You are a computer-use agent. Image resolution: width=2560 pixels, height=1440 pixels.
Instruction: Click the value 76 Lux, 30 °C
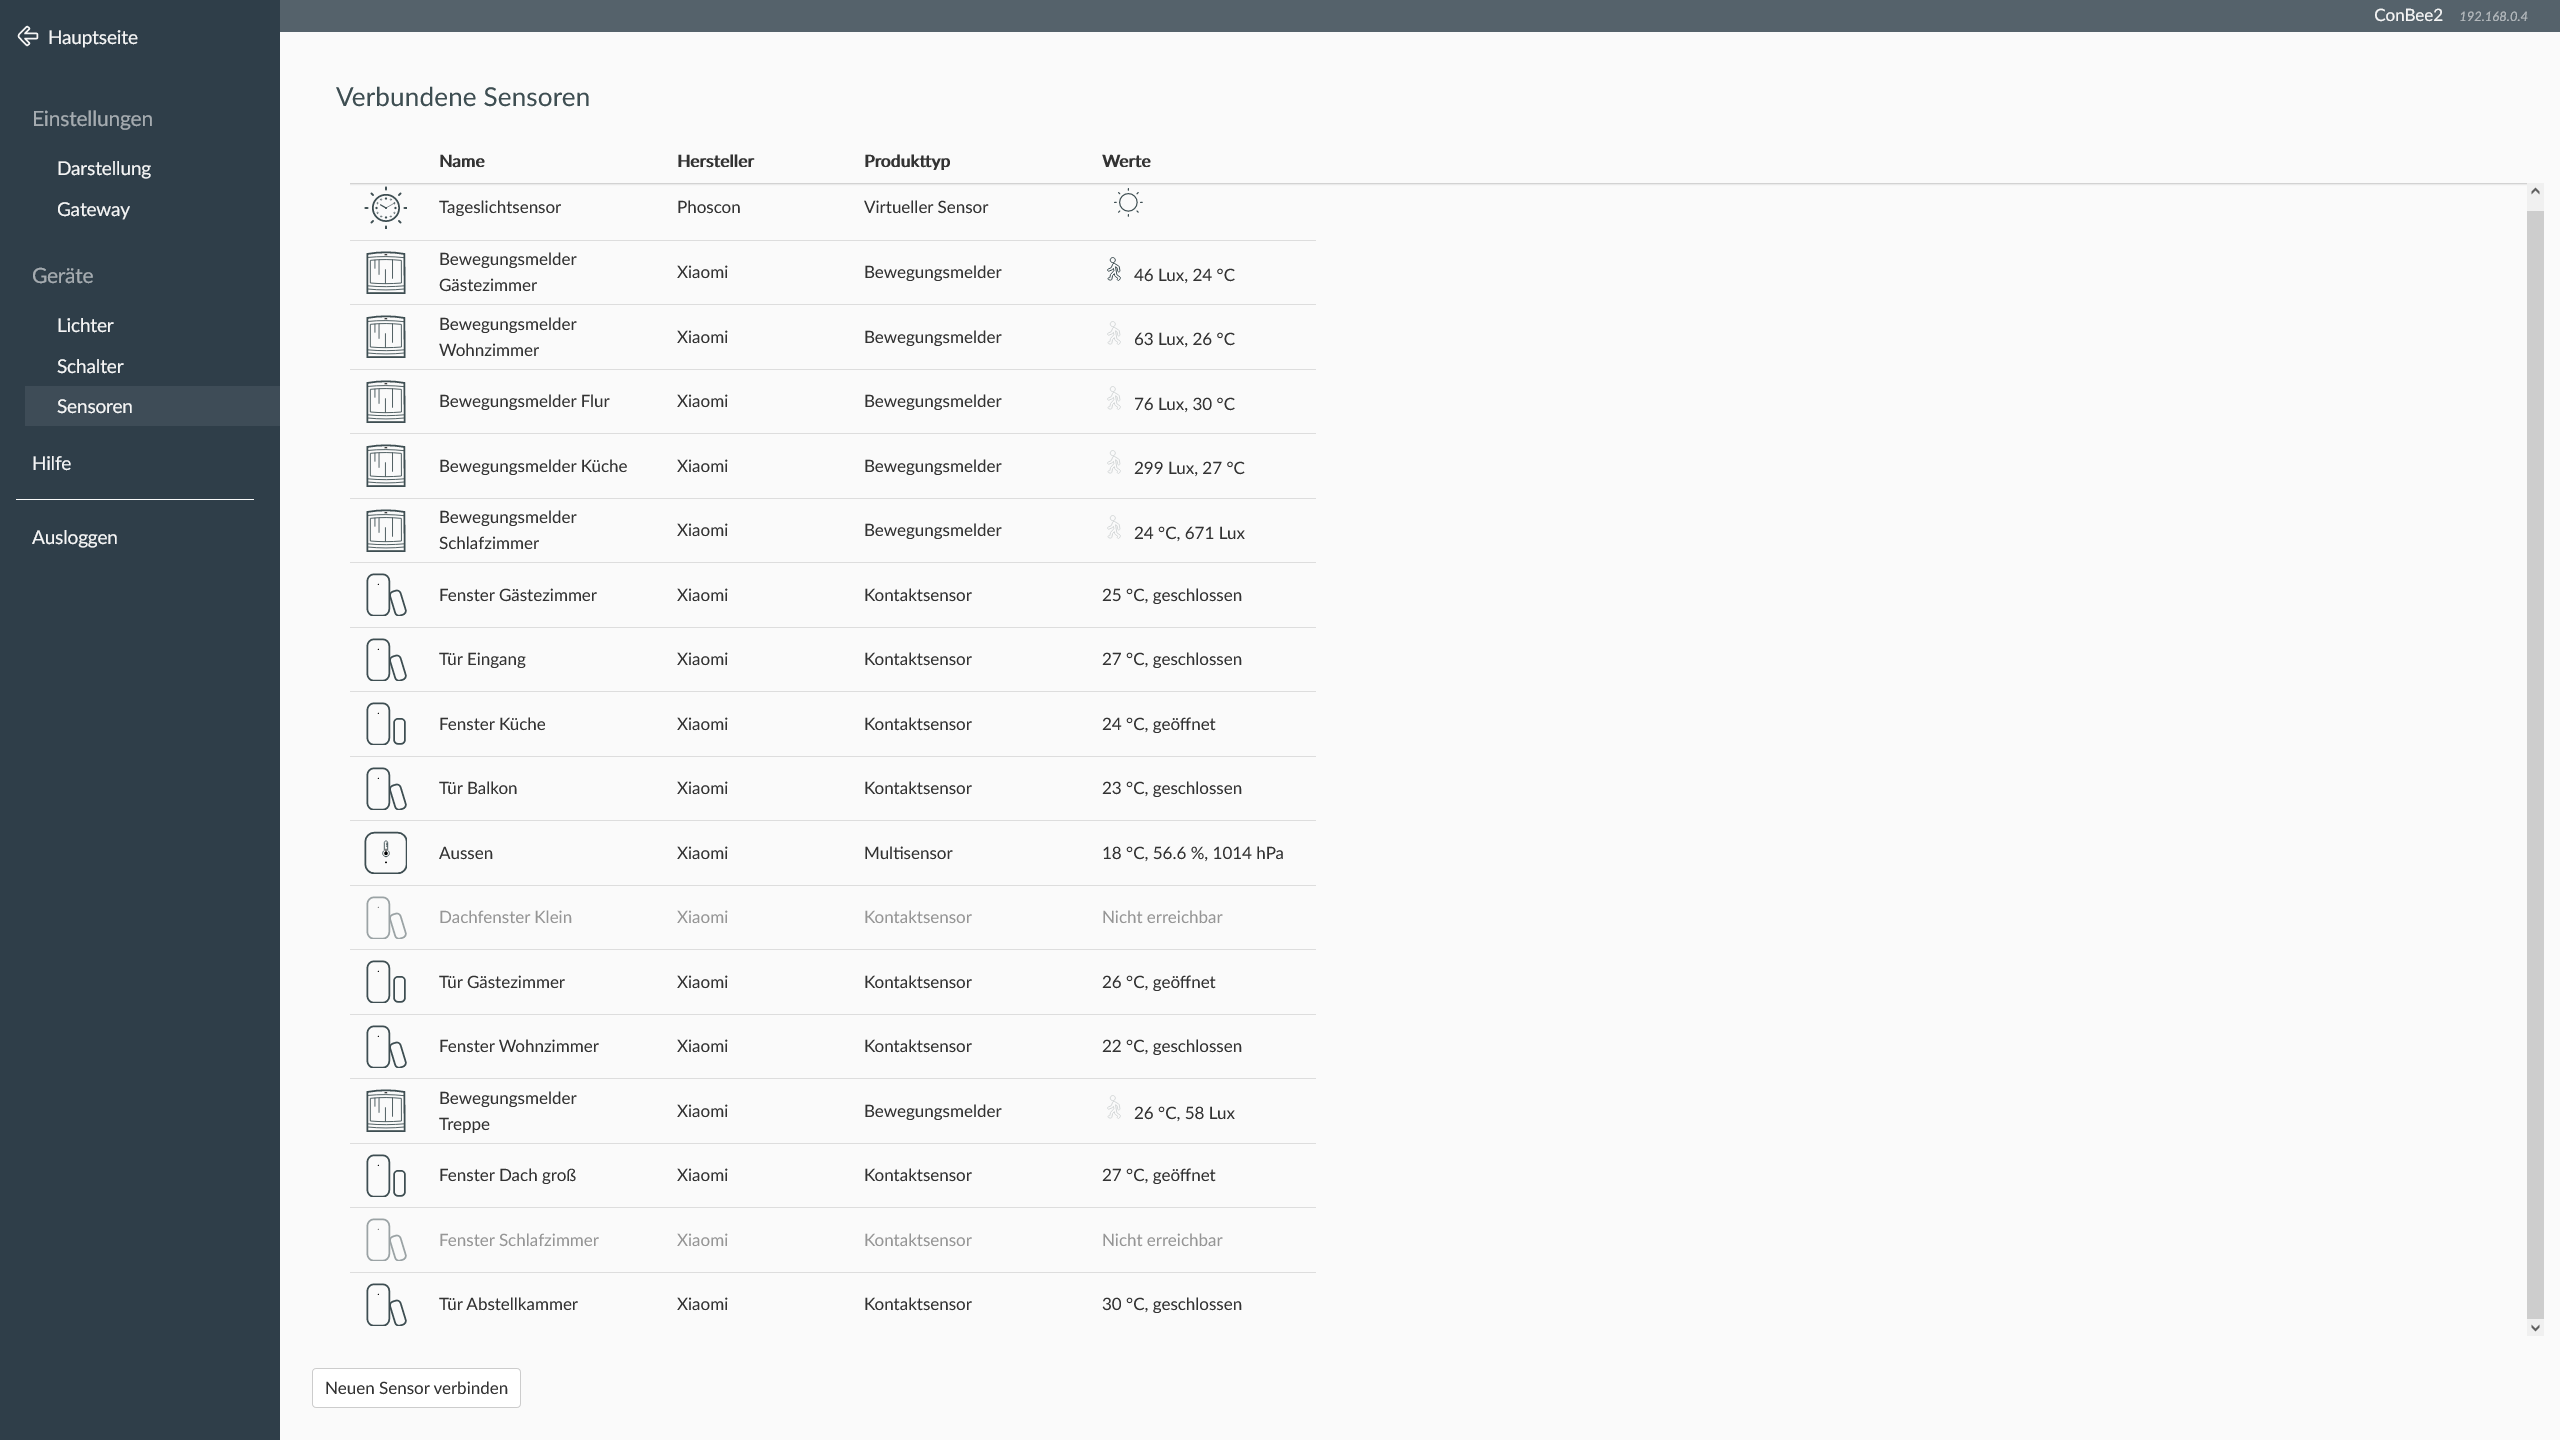tap(1184, 404)
